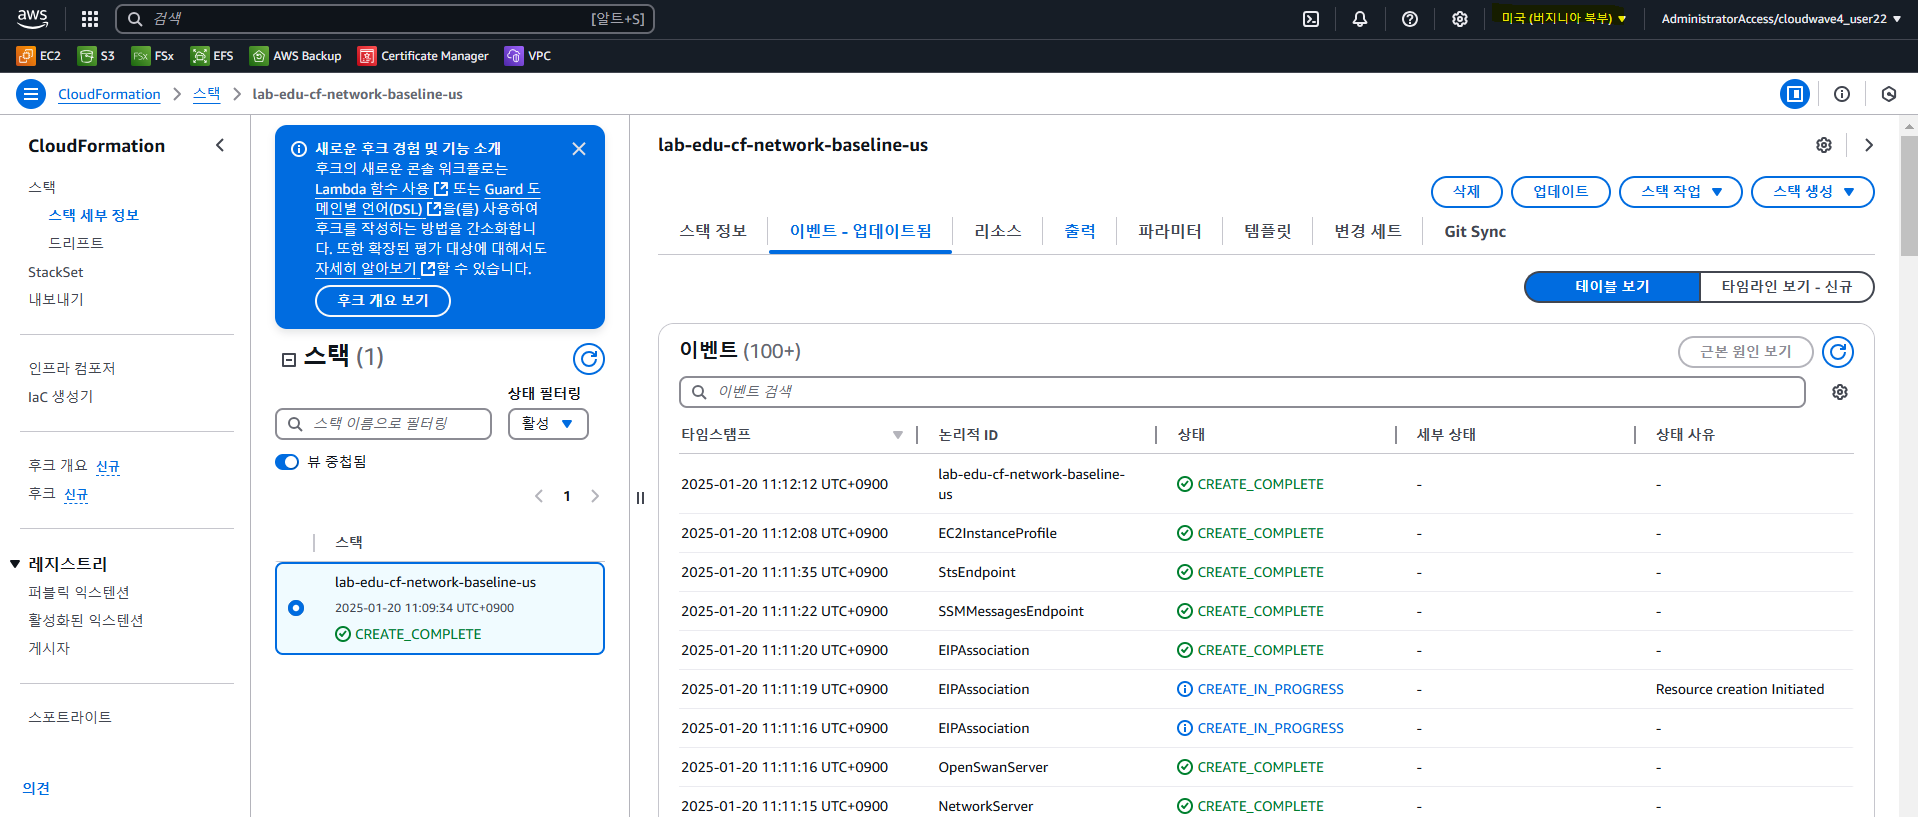Switch to the Parameters tab
Image resolution: width=1918 pixels, height=817 pixels.
1170,231
